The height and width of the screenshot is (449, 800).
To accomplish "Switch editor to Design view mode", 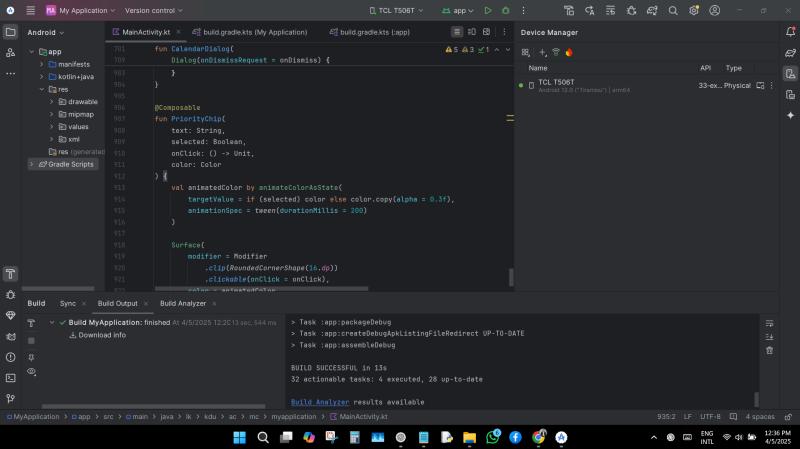I will (x=487, y=32).
